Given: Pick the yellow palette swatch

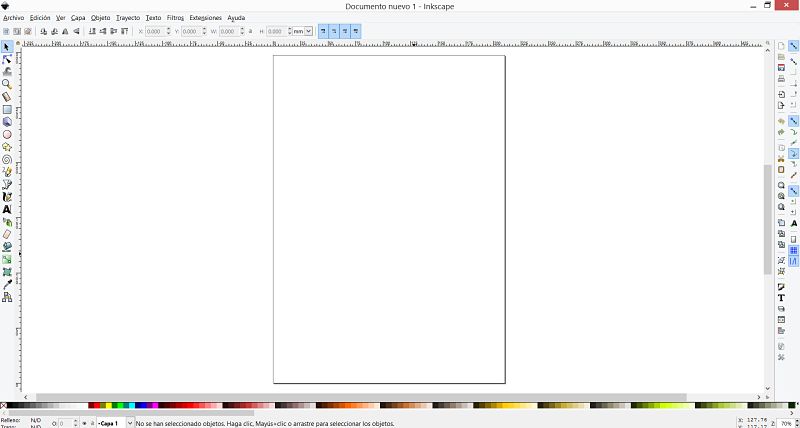Looking at the screenshot, I should point(109,406).
